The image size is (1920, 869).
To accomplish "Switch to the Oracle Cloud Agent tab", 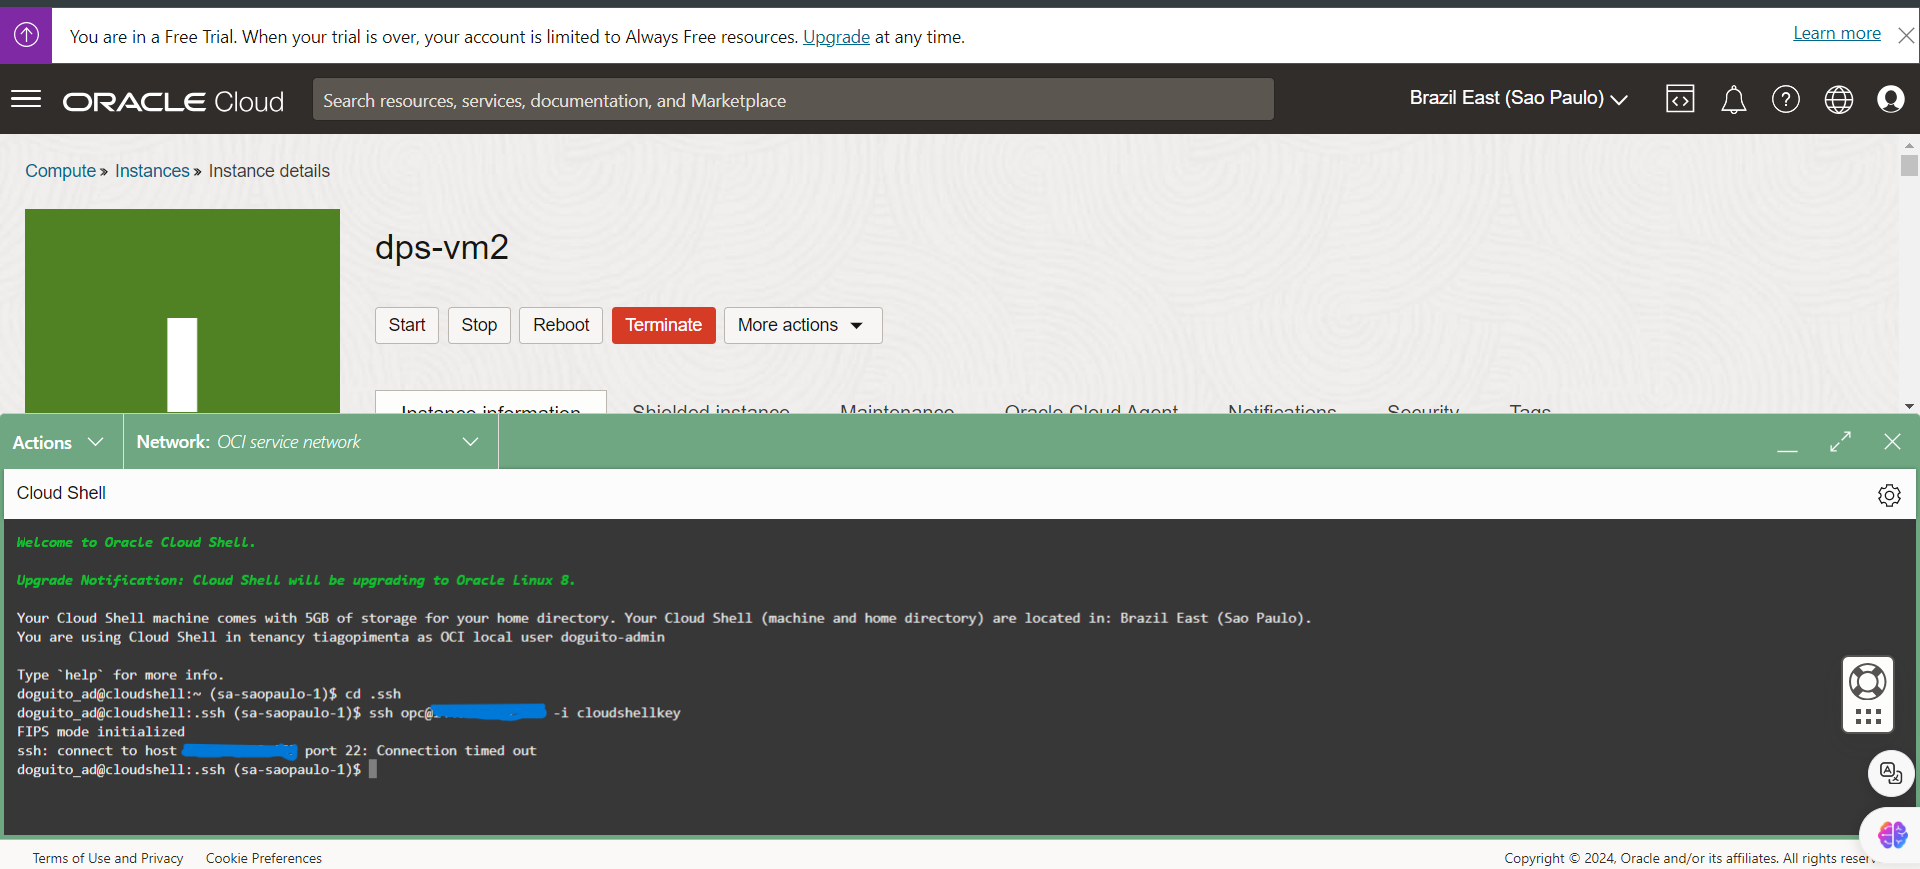I will tap(1091, 407).
